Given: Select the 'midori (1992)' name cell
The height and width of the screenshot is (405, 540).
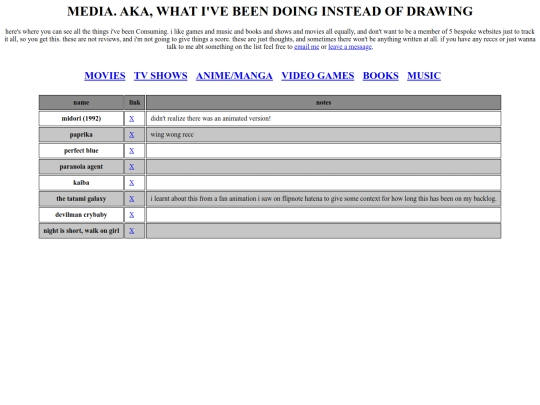Looking at the screenshot, I should pos(81,118).
